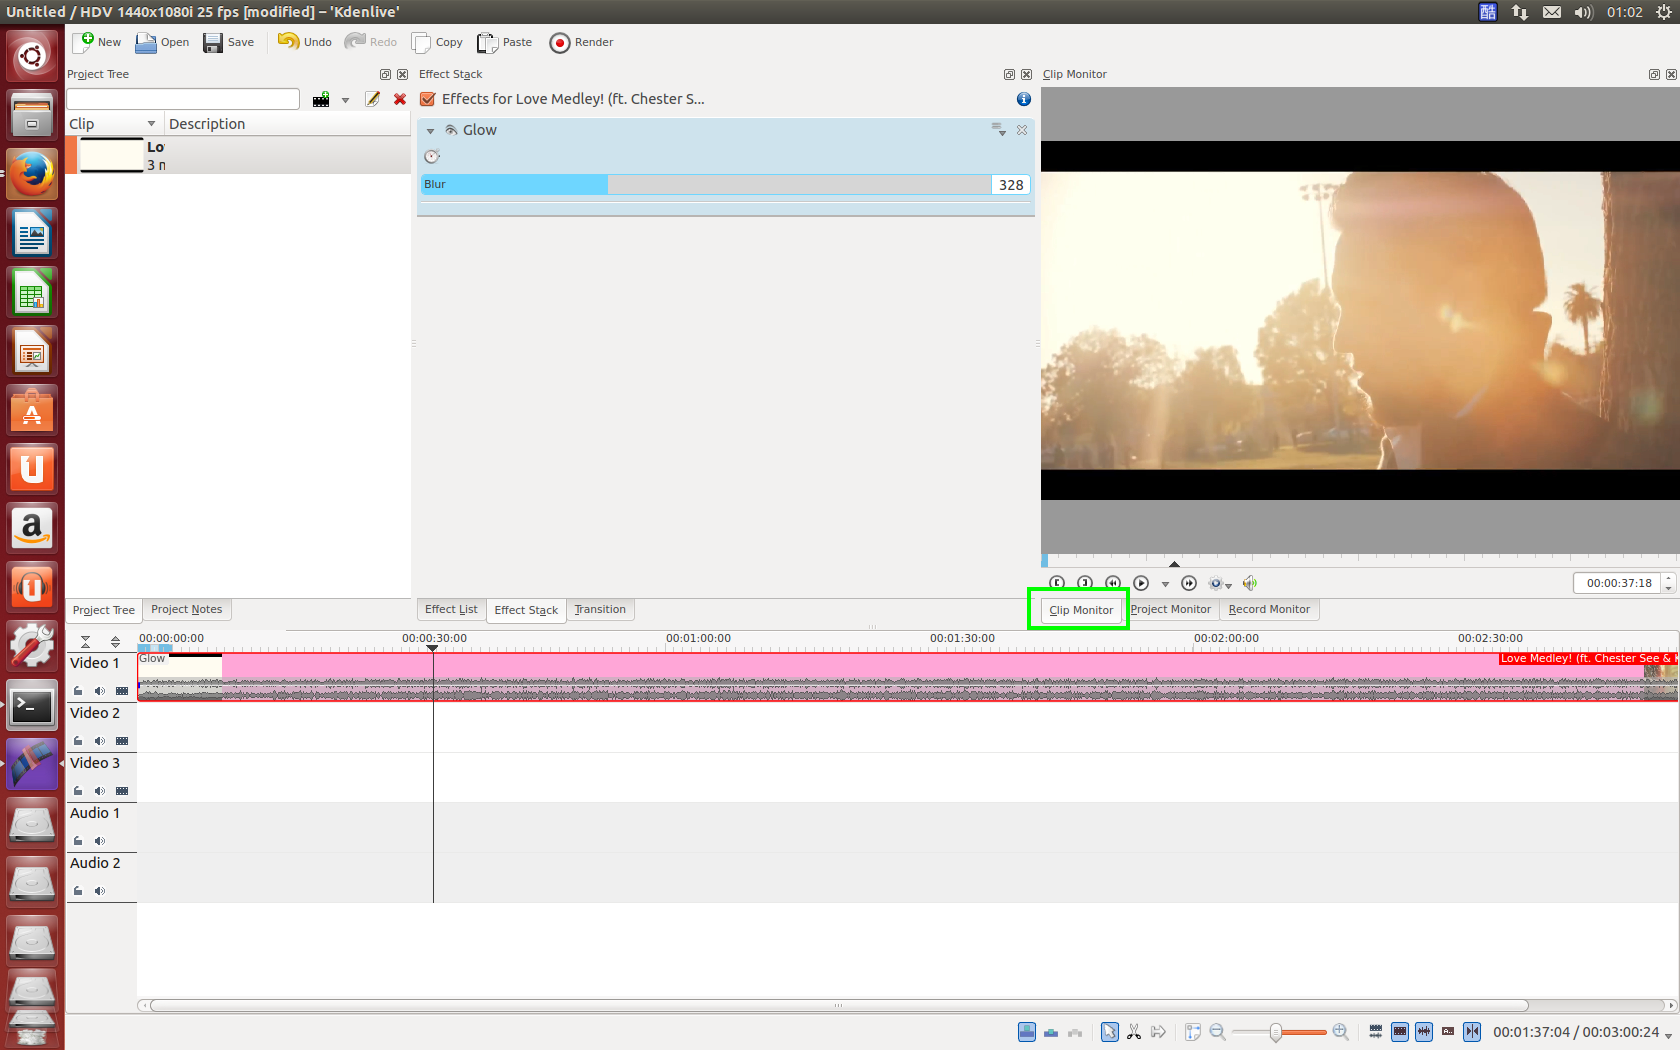
Task: Open the Glow effect options menu icon
Action: [998, 130]
